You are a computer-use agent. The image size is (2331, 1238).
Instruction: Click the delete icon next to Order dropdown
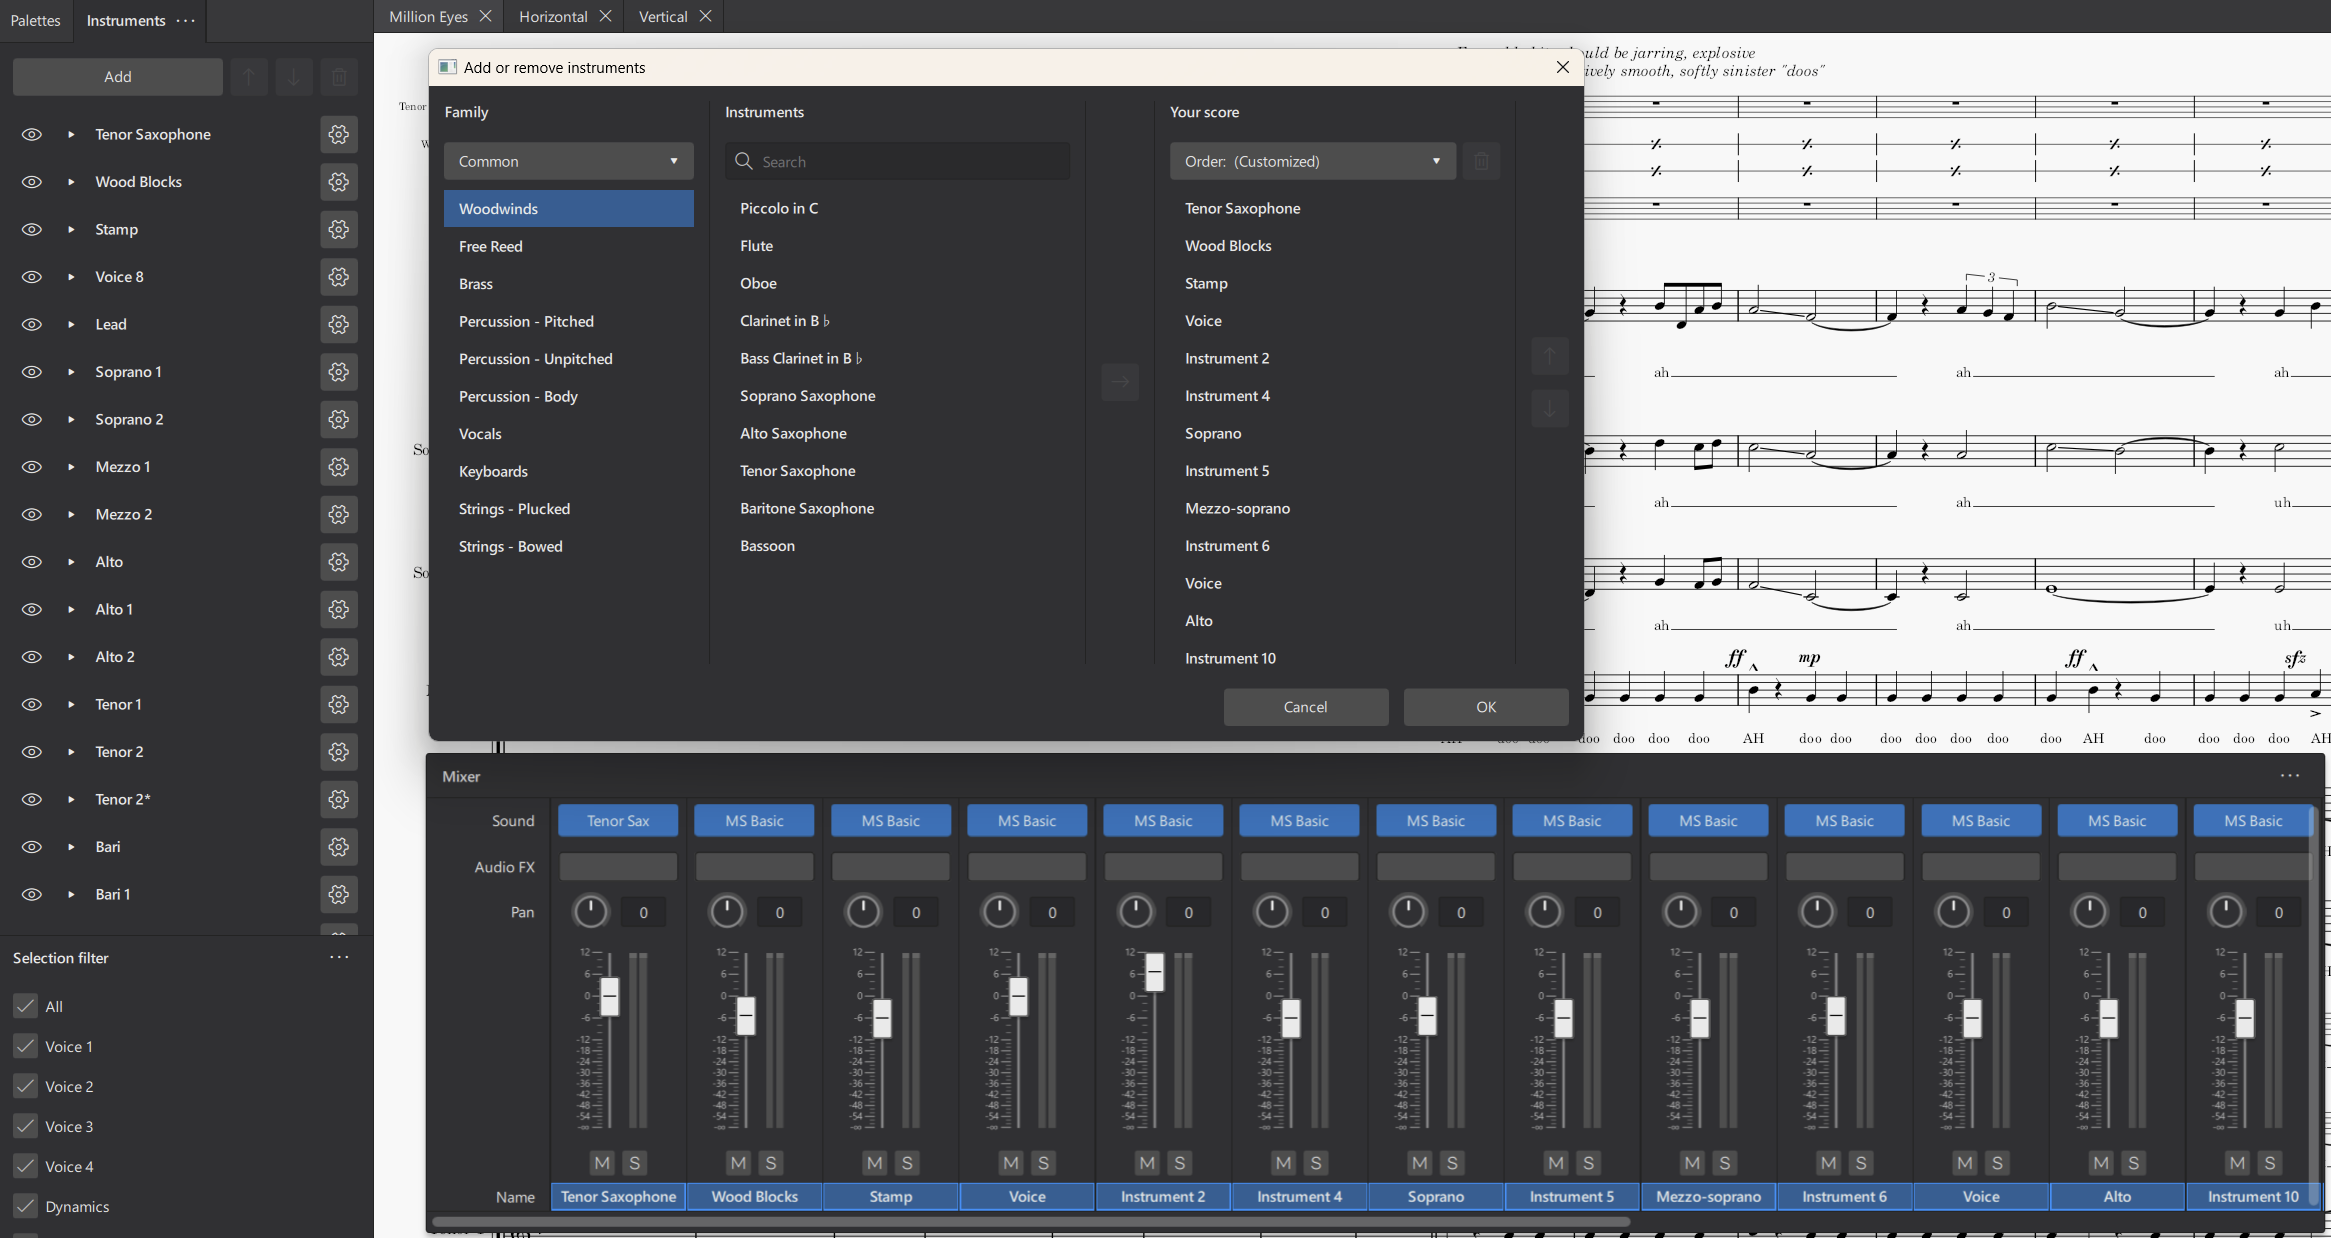tap(1481, 161)
